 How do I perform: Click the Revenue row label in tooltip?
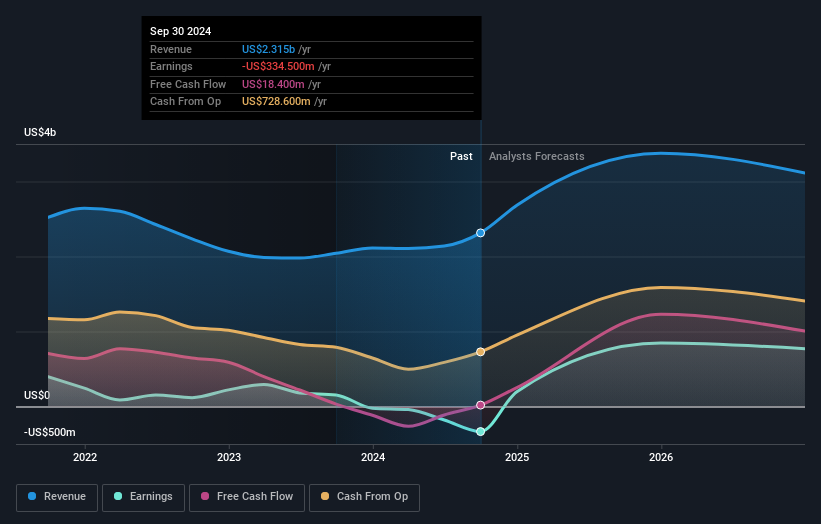click(x=171, y=49)
